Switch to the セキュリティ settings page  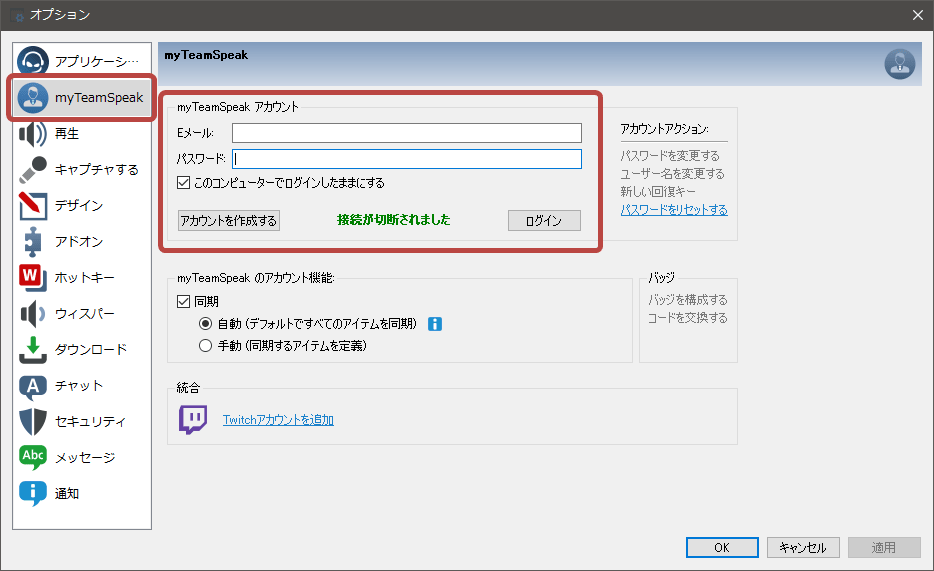click(x=82, y=422)
